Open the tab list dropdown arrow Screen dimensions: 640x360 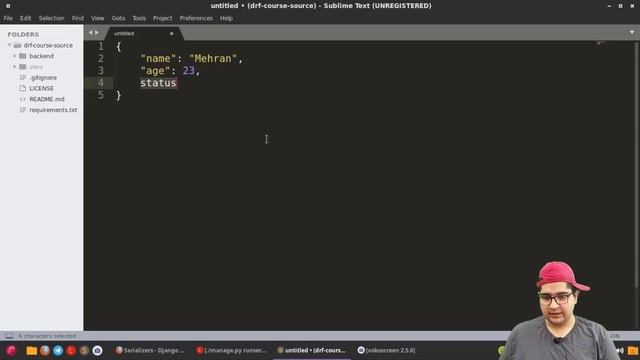tap(631, 33)
